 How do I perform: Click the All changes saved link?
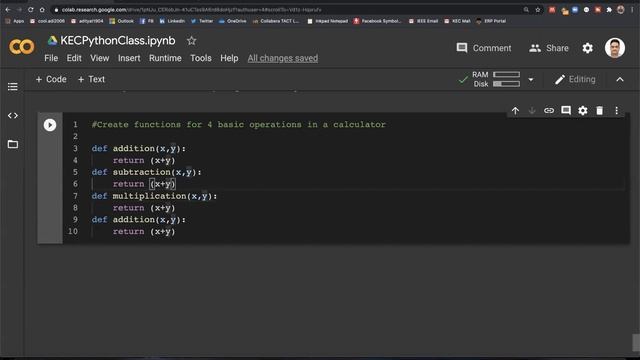pyautogui.click(x=282, y=58)
